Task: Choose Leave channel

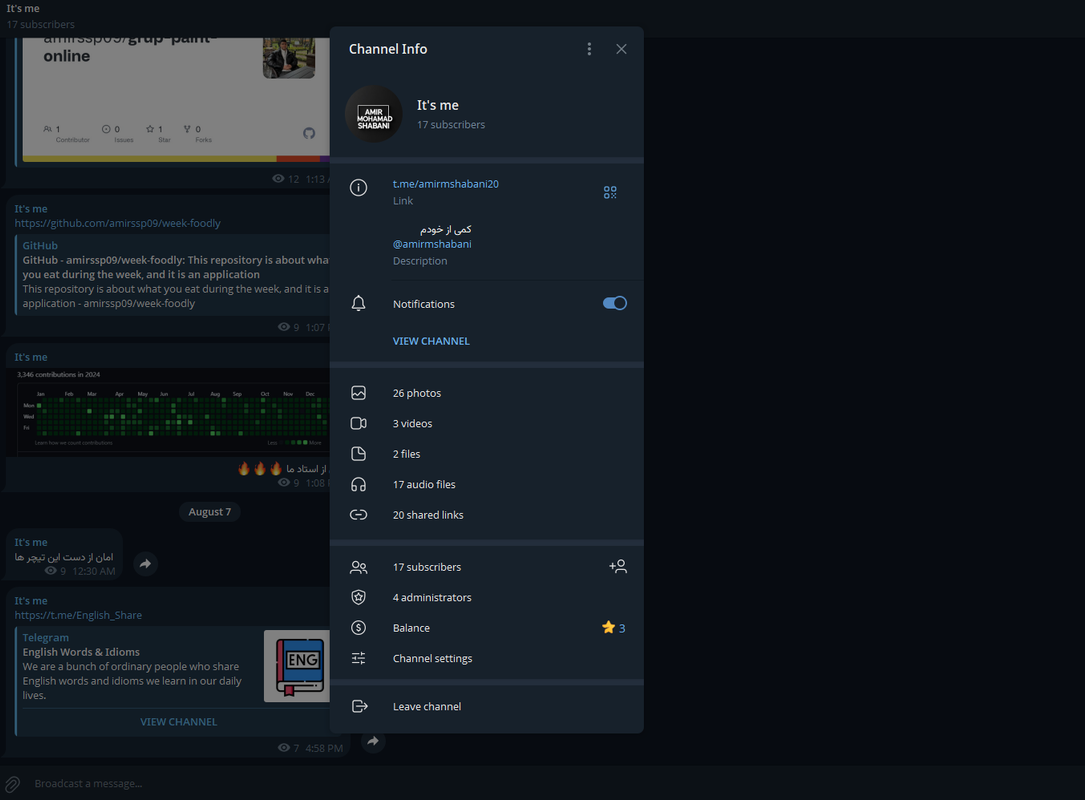Action: pos(486,707)
